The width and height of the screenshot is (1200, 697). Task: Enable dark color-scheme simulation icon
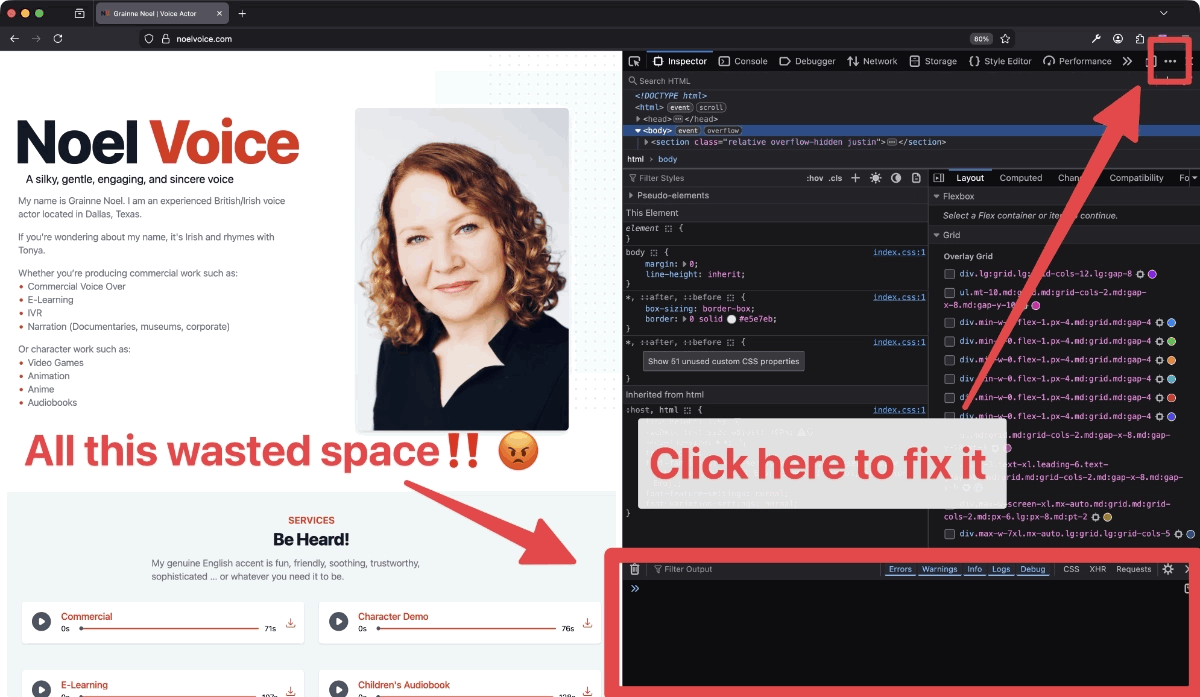(895, 178)
